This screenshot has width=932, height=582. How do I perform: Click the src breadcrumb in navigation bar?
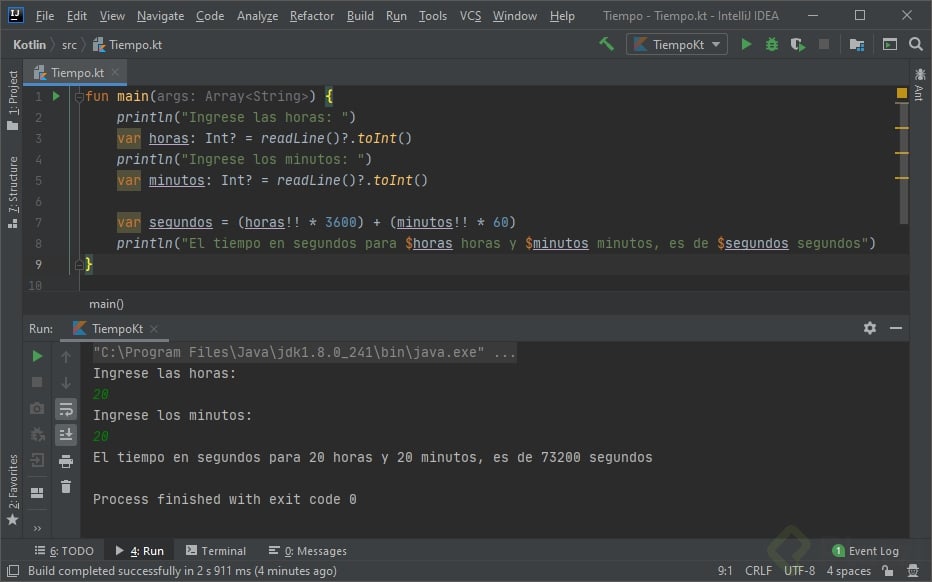coord(69,45)
